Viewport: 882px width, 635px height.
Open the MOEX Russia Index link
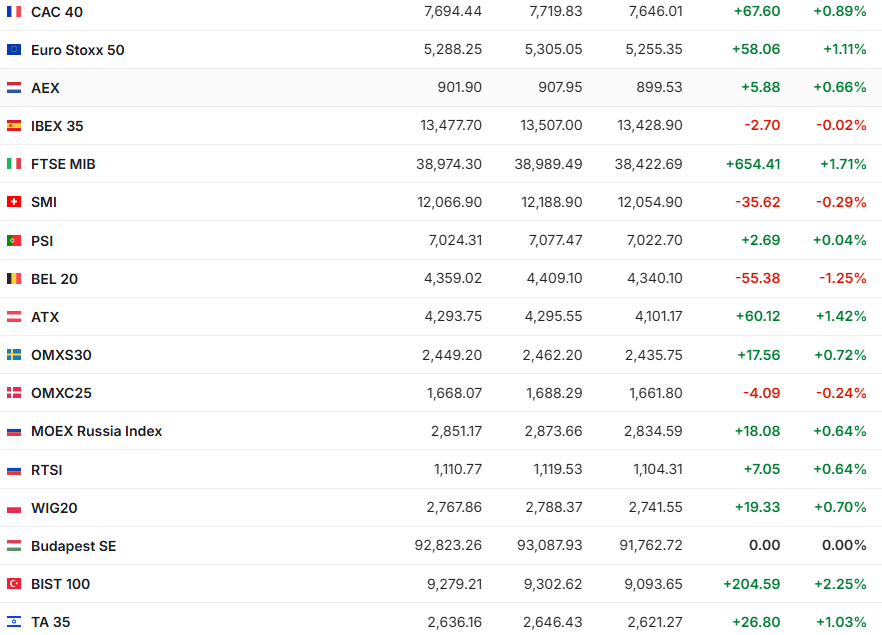(96, 431)
